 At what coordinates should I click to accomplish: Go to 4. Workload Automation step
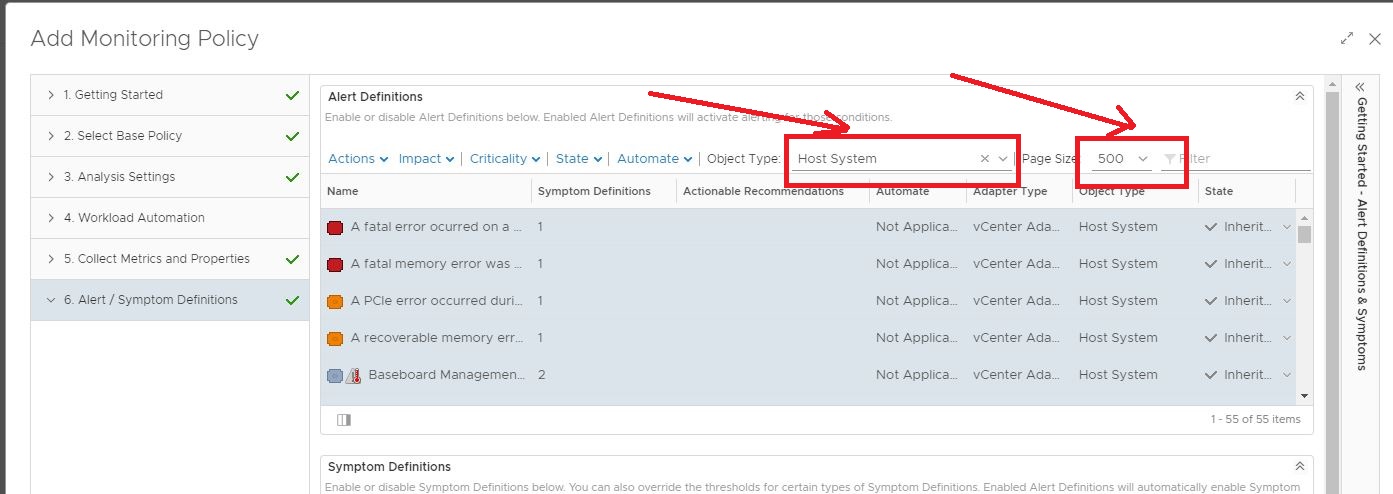141,218
